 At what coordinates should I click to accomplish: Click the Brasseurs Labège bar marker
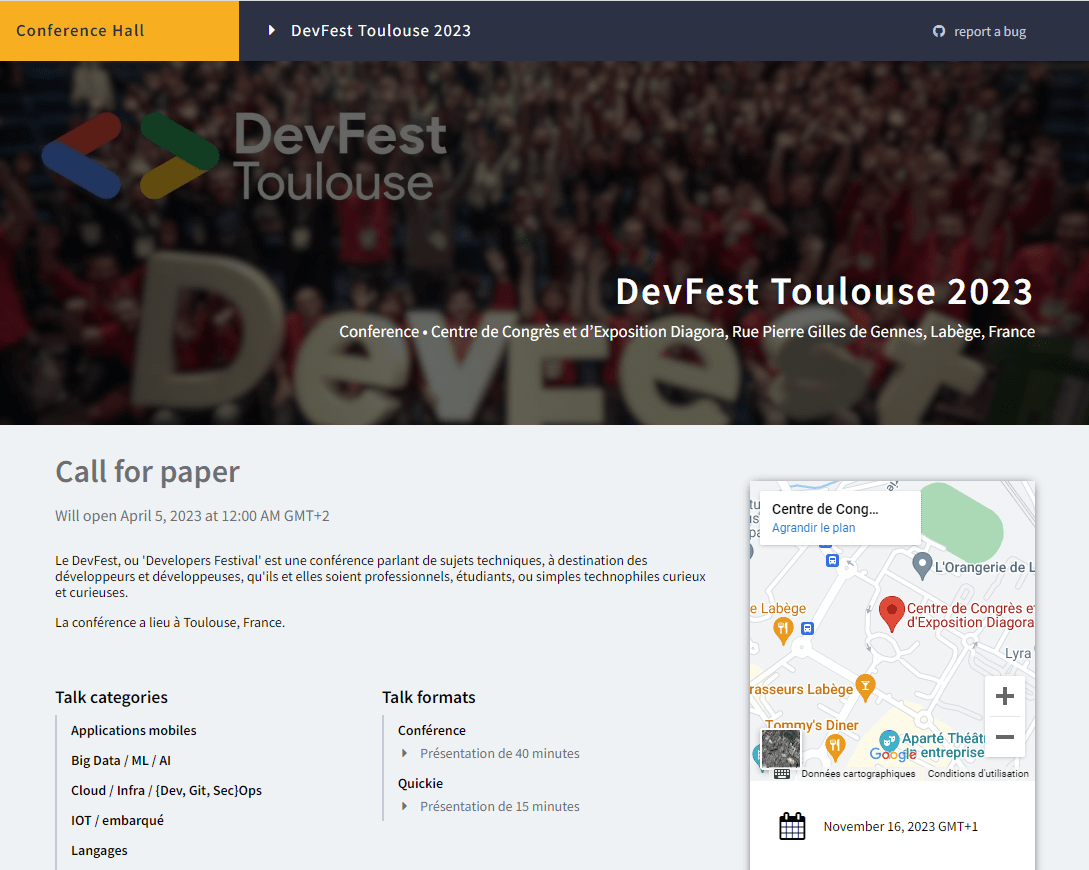tap(865, 687)
